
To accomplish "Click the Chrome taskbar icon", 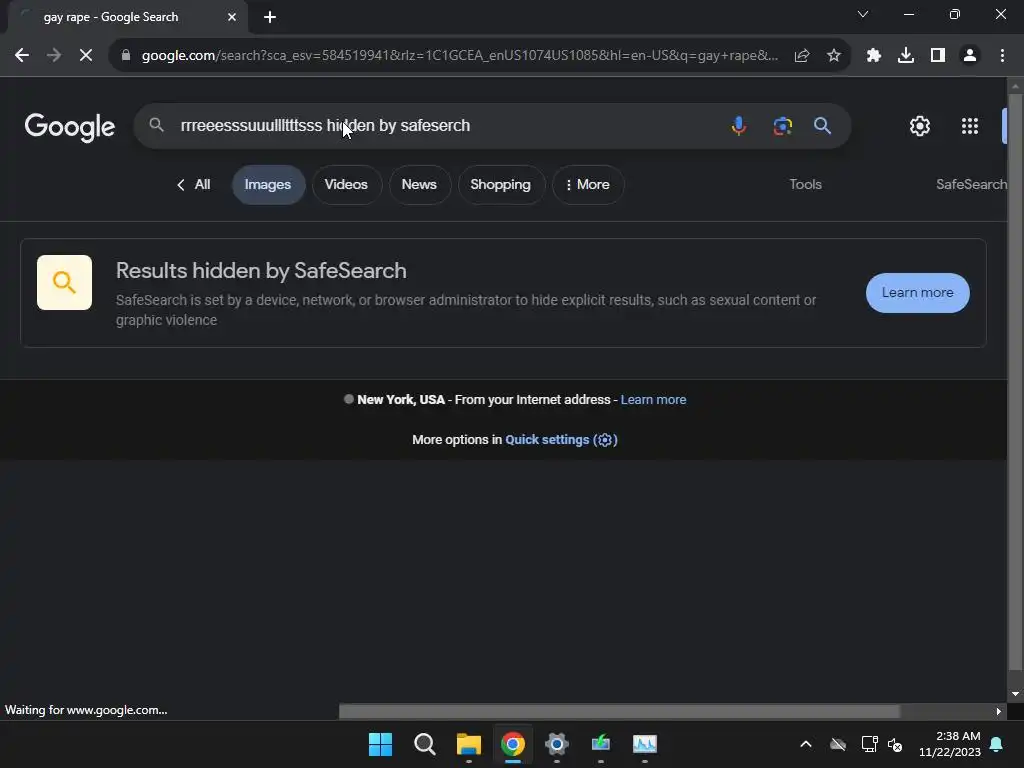I will point(513,744).
